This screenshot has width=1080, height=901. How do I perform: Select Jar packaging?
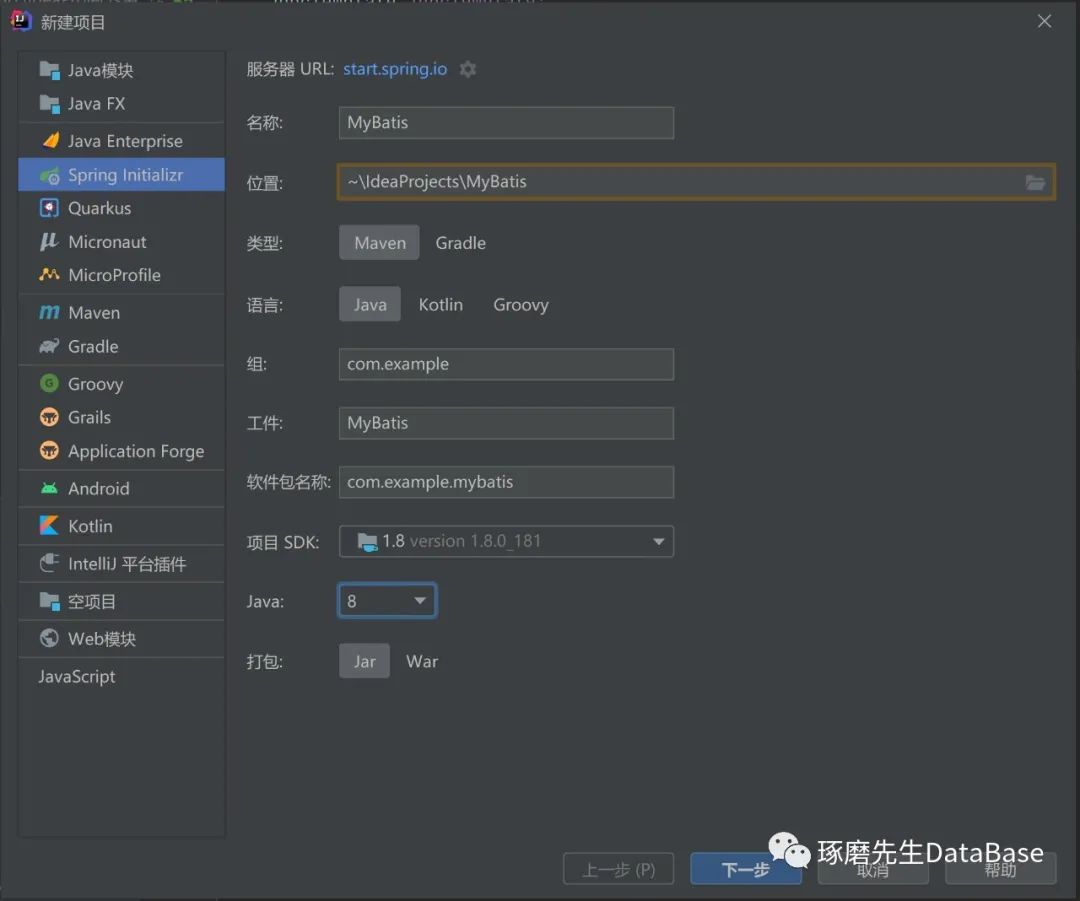coord(364,661)
